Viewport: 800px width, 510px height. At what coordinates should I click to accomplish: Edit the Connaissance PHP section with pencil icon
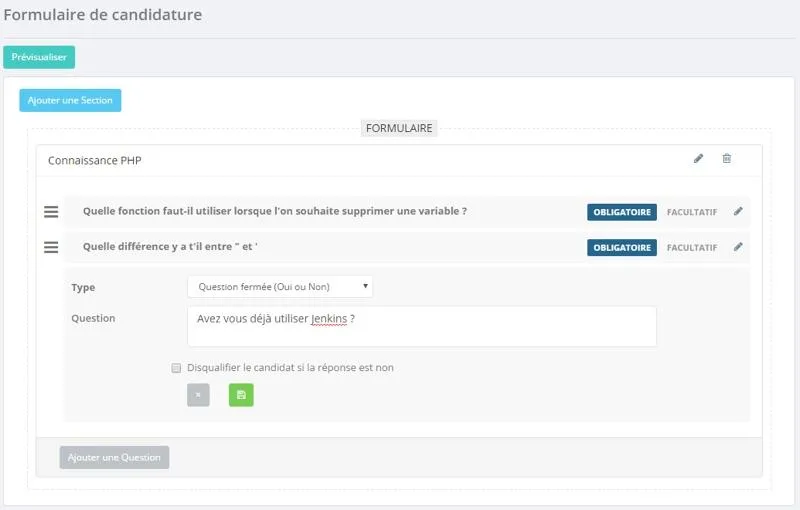pos(698,159)
